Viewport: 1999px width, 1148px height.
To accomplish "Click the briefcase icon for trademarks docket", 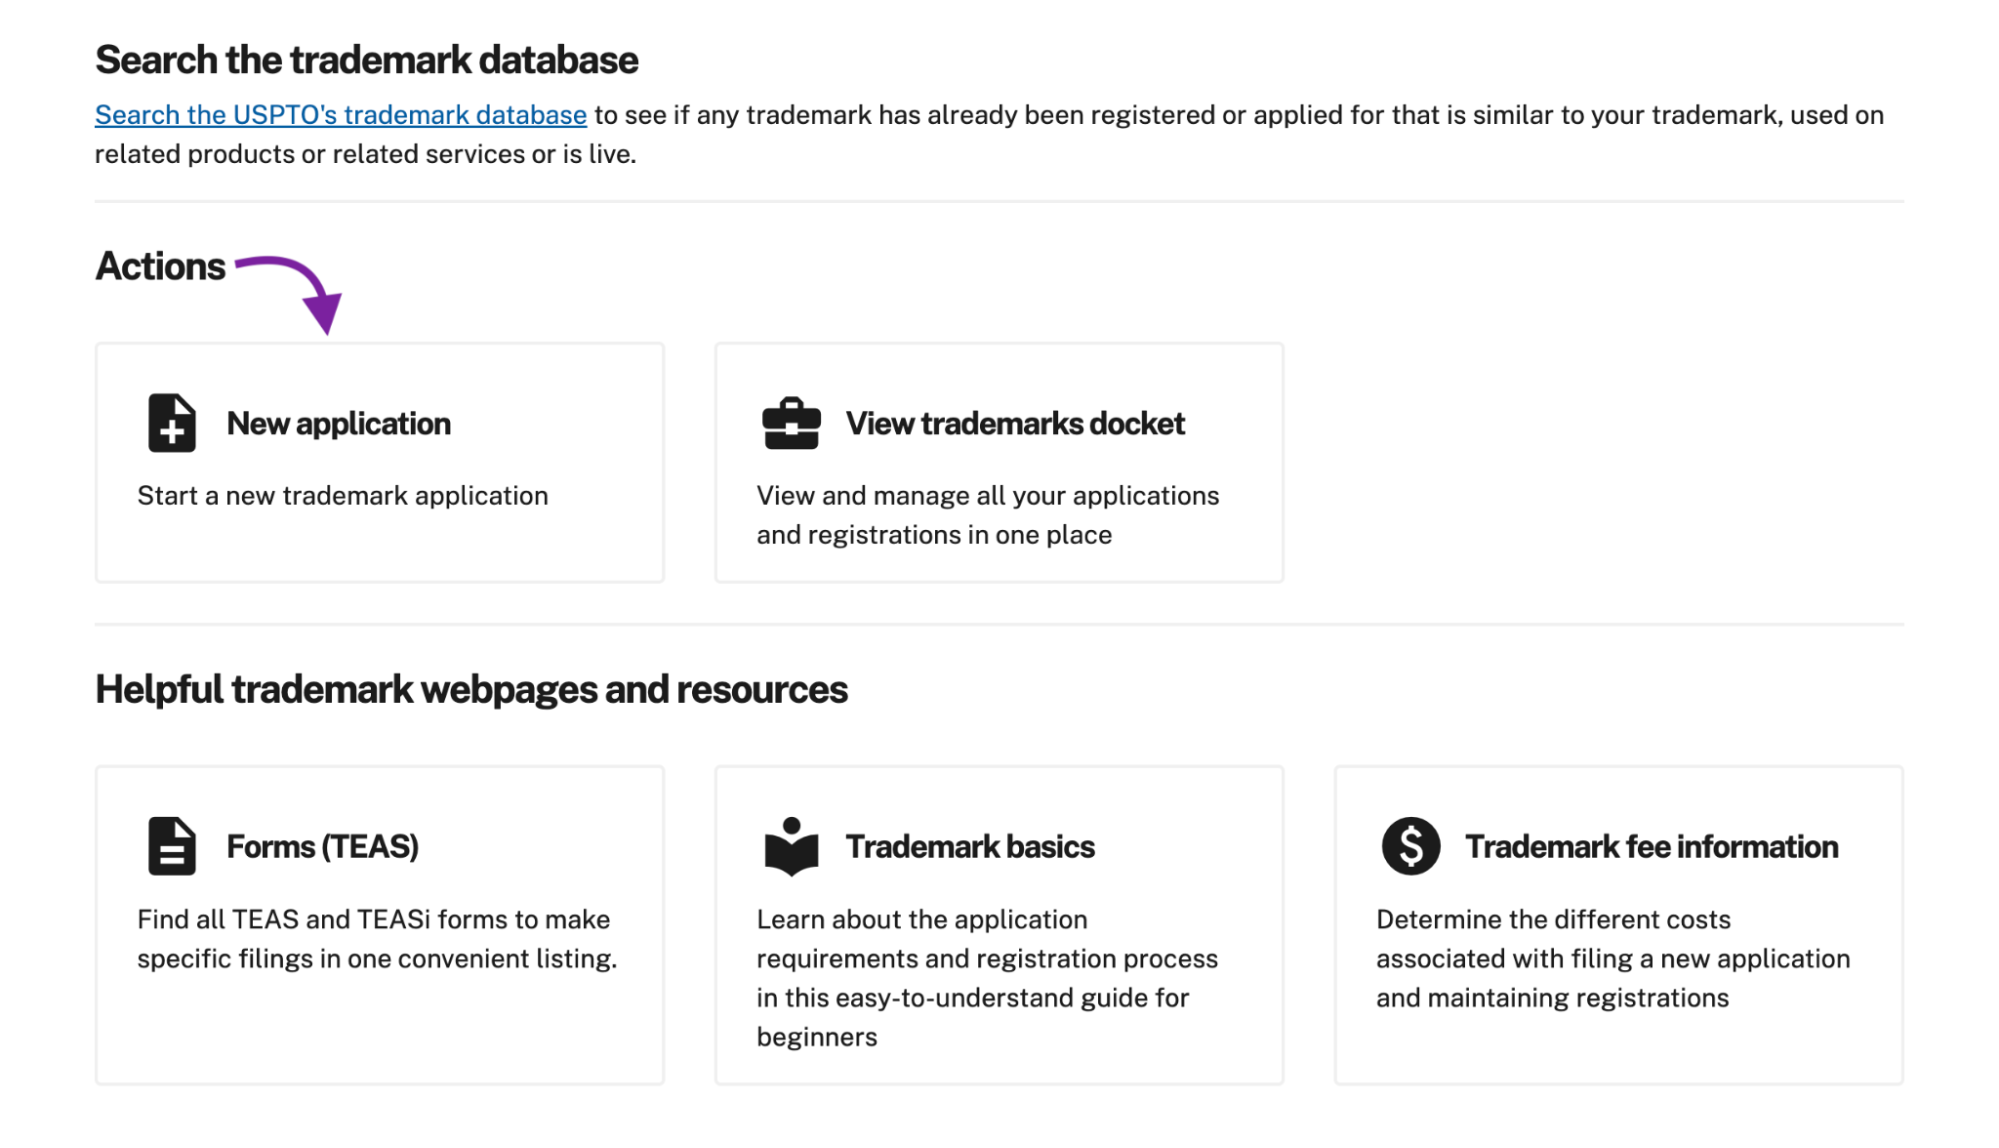I will pyautogui.click(x=791, y=424).
